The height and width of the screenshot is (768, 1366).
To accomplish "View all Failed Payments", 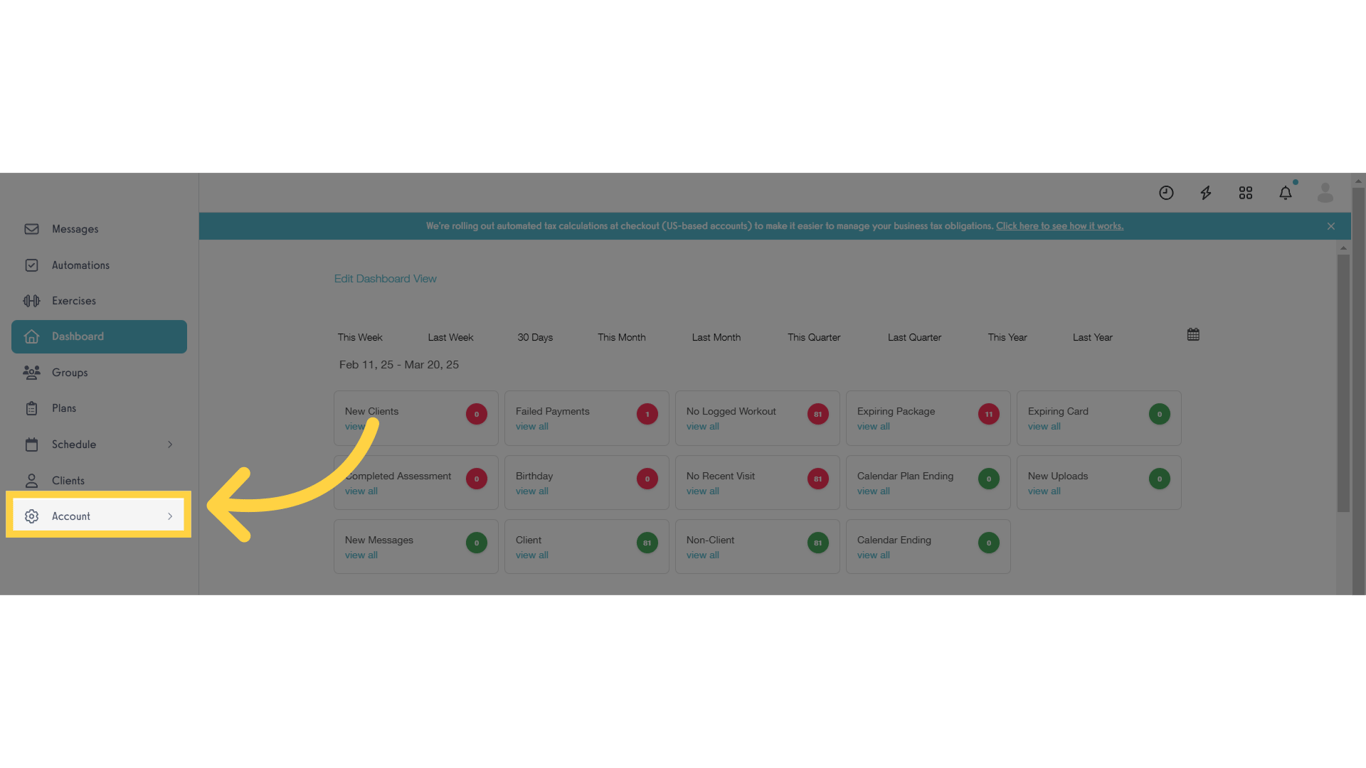I will (532, 427).
